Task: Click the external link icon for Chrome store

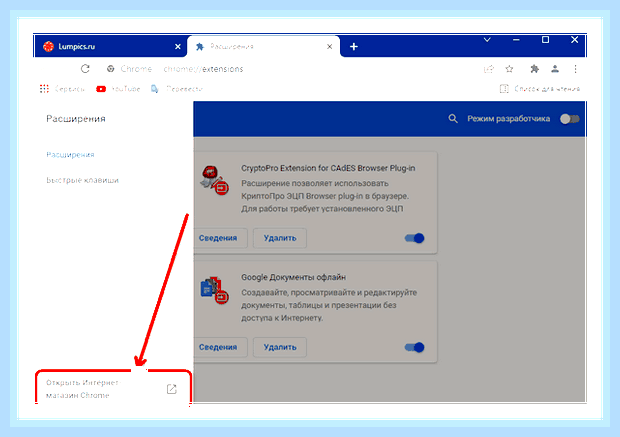Action: coord(172,389)
